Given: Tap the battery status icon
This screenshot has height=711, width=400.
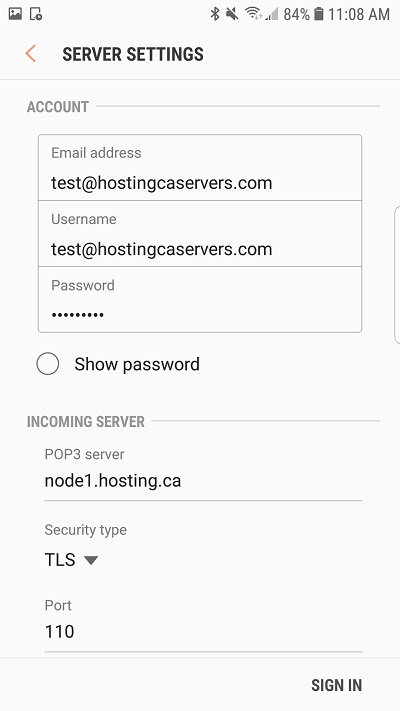Looking at the screenshot, I should tap(319, 14).
